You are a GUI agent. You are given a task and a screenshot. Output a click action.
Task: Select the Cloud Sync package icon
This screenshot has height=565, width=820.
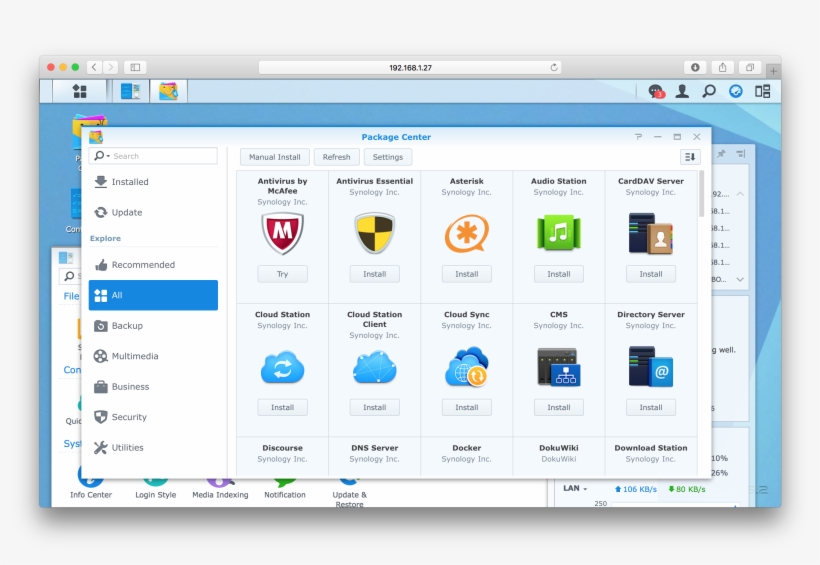(466, 367)
